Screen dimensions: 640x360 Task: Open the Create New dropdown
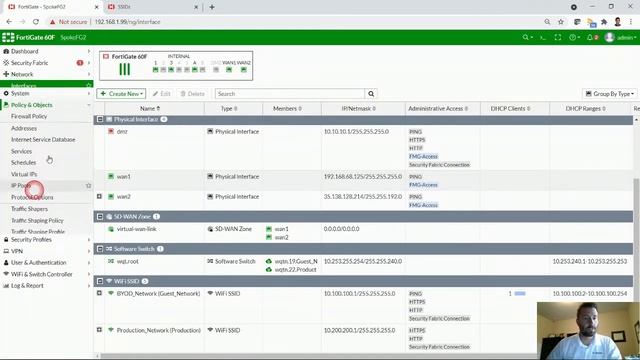coord(121,94)
